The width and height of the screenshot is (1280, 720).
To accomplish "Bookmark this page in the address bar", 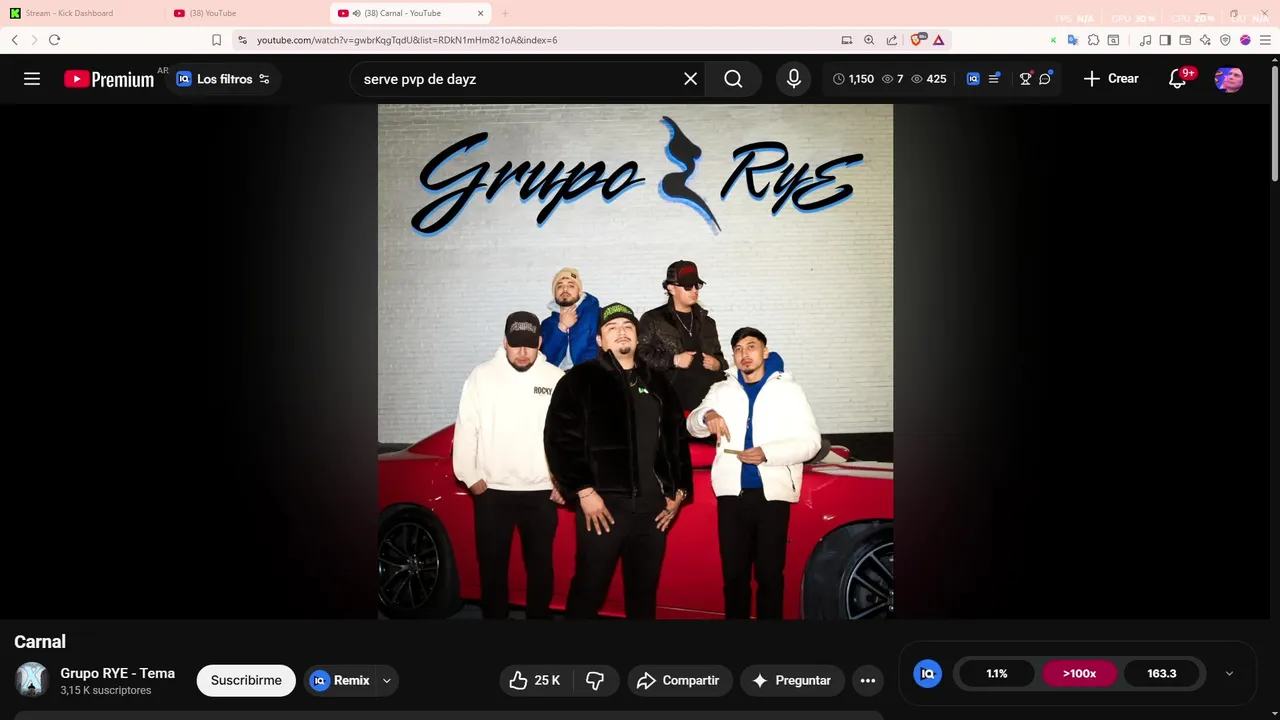I will point(216,40).
